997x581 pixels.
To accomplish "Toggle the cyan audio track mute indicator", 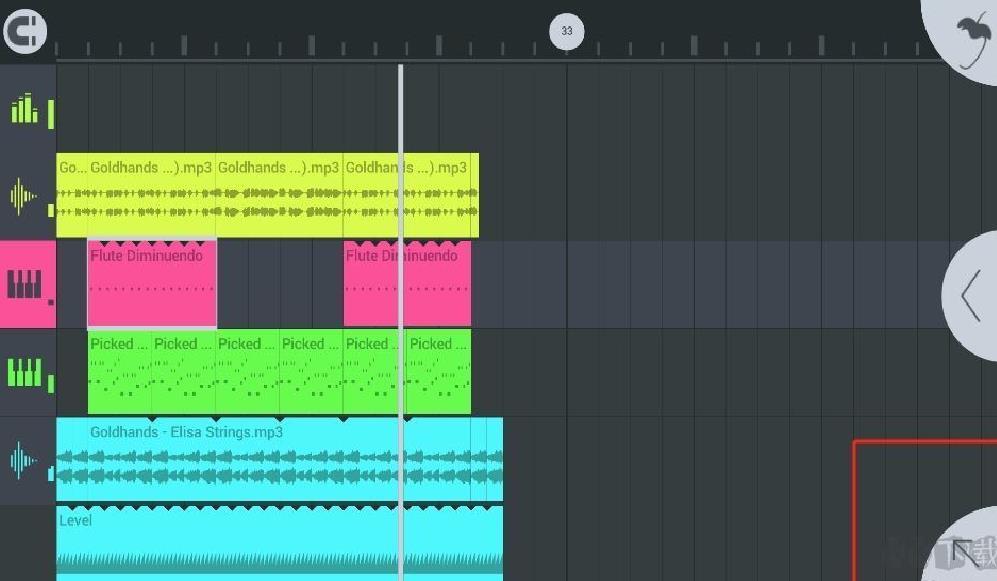I will [51, 474].
